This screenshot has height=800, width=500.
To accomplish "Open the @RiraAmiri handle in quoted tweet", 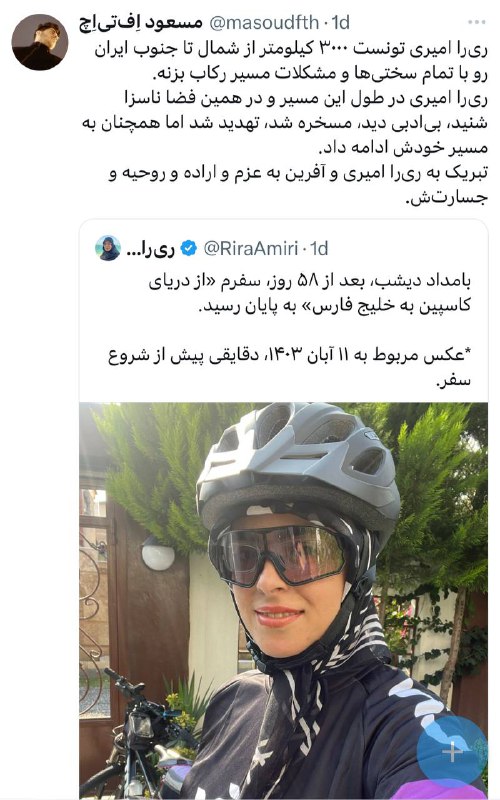I will point(251,248).
